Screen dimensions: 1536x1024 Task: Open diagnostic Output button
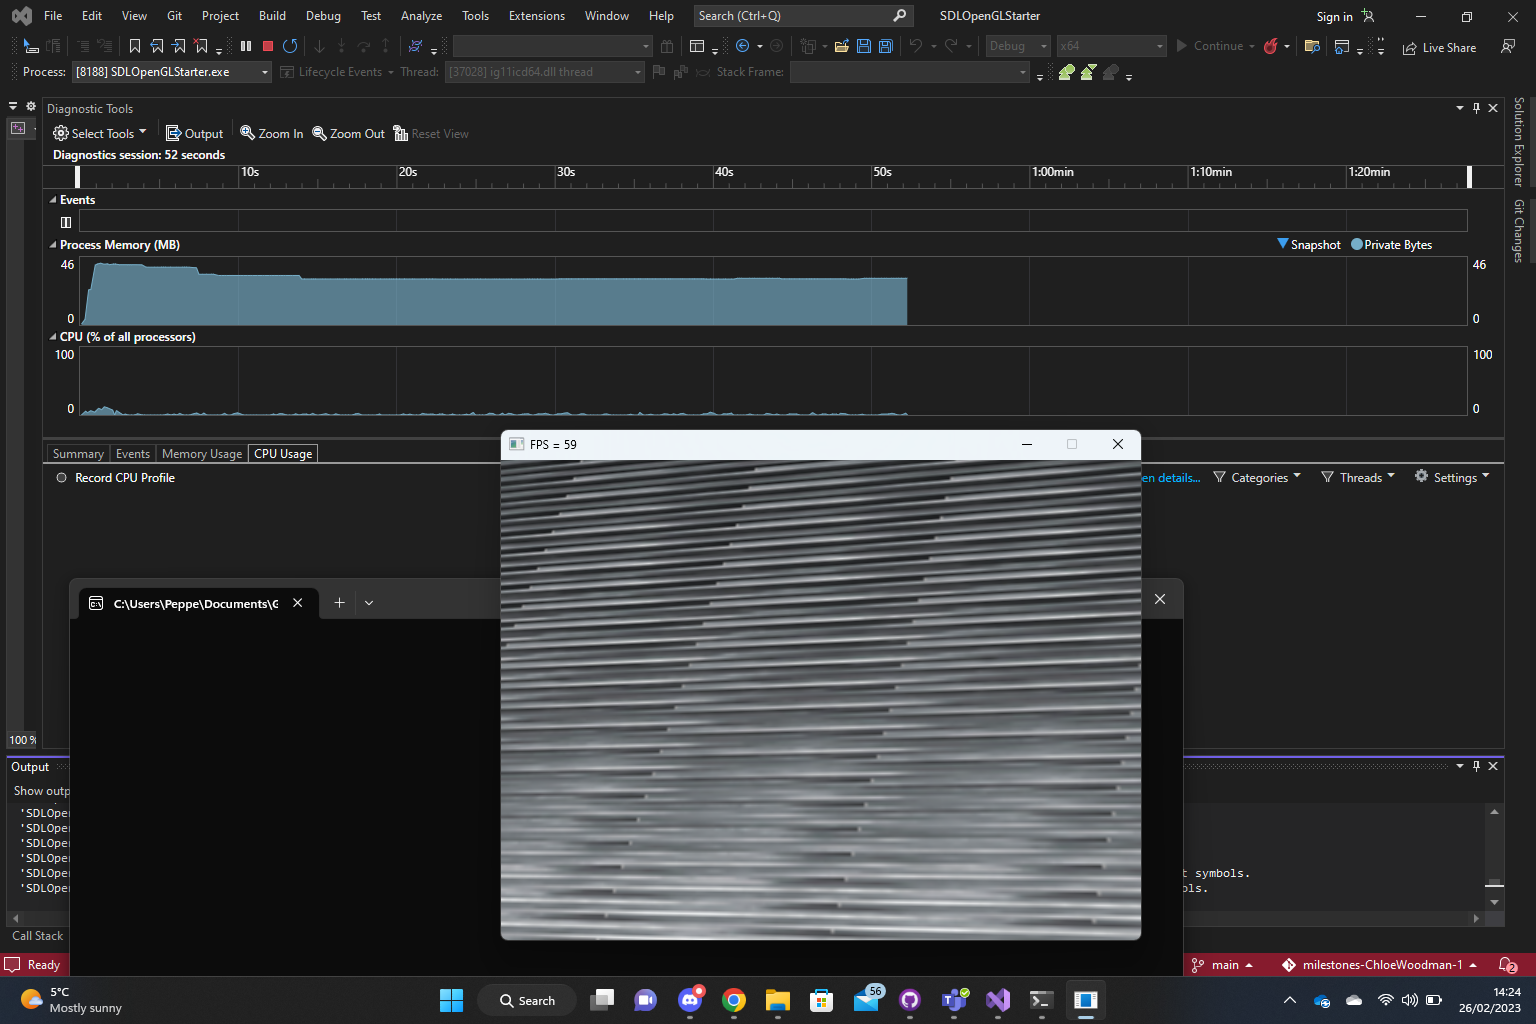(194, 133)
